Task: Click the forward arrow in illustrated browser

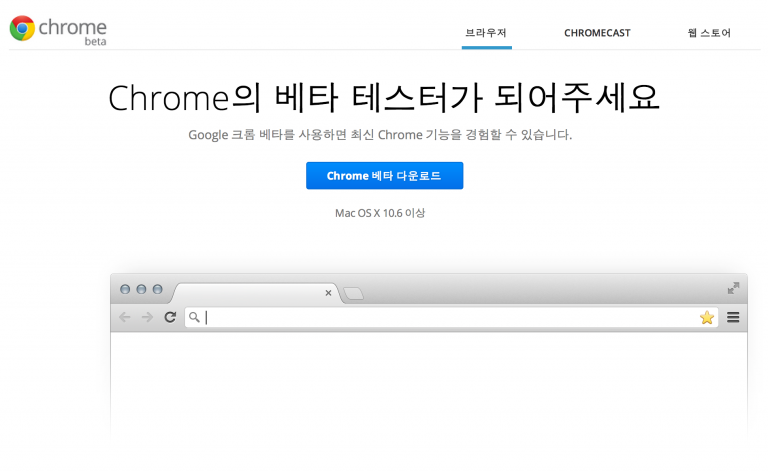Action: coord(147,317)
